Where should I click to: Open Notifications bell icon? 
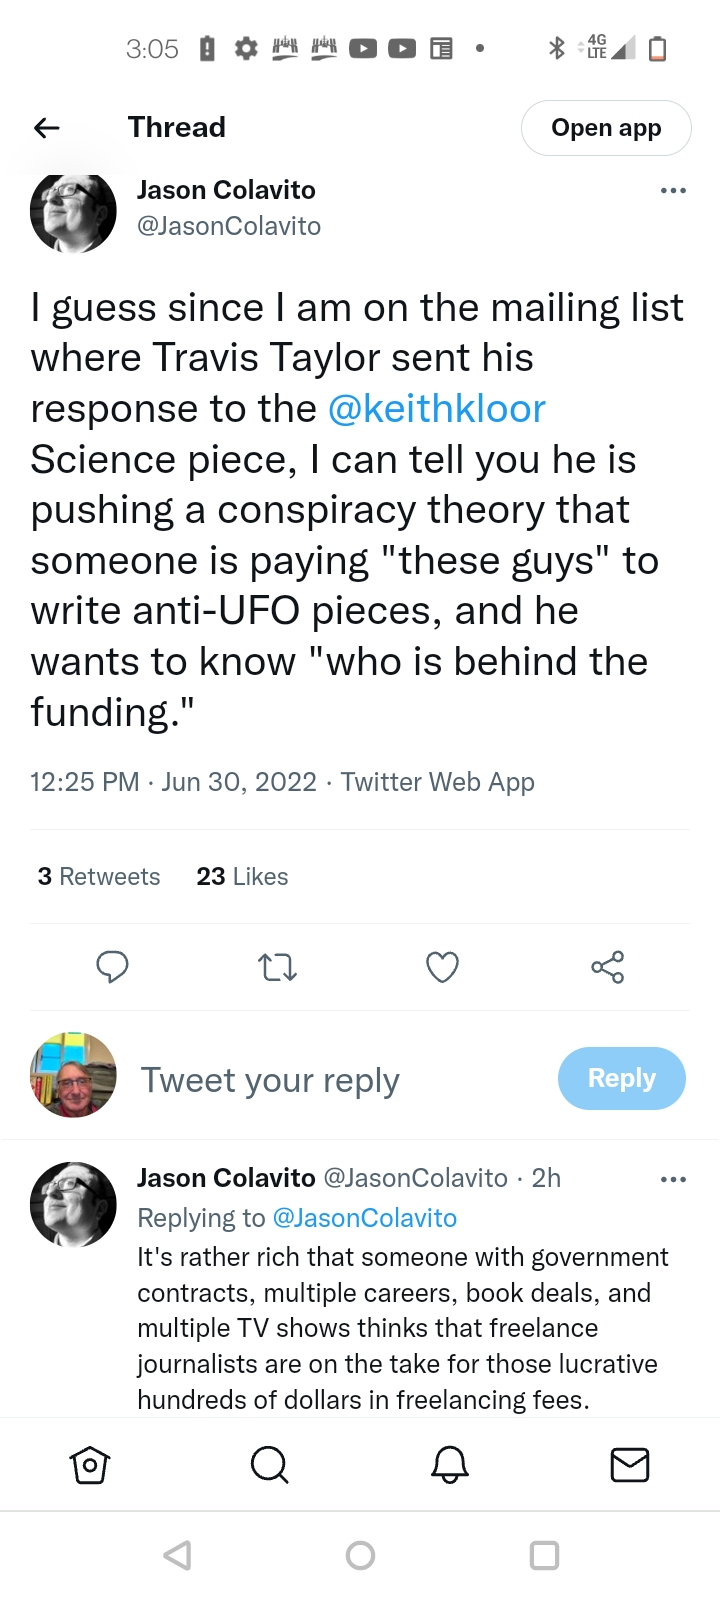pyautogui.click(x=449, y=1465)
